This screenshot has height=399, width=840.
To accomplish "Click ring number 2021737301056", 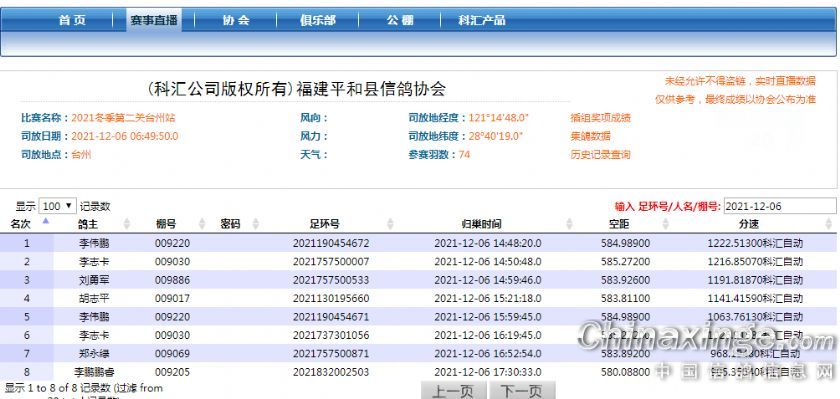I will coord(331,335).
